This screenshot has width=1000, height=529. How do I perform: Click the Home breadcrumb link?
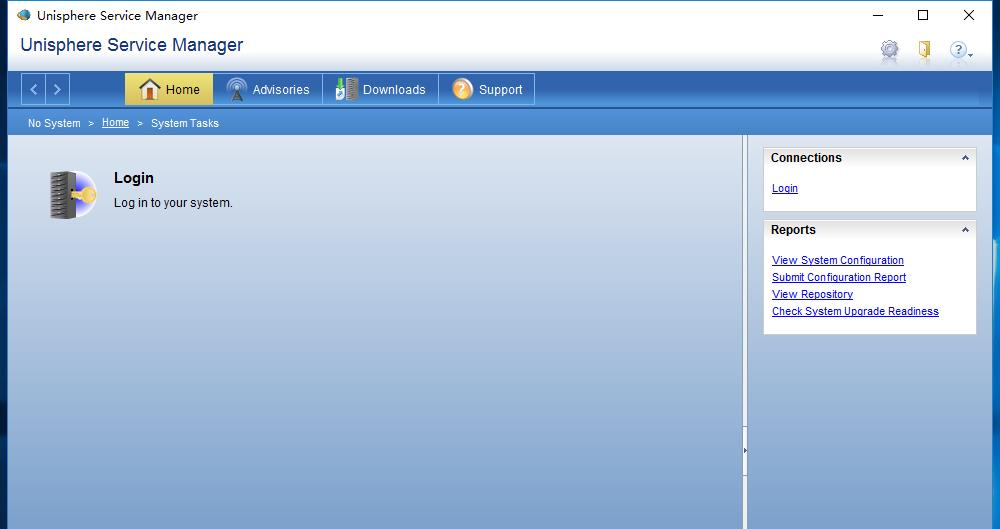pyautogui.click(x=115, y=122)
